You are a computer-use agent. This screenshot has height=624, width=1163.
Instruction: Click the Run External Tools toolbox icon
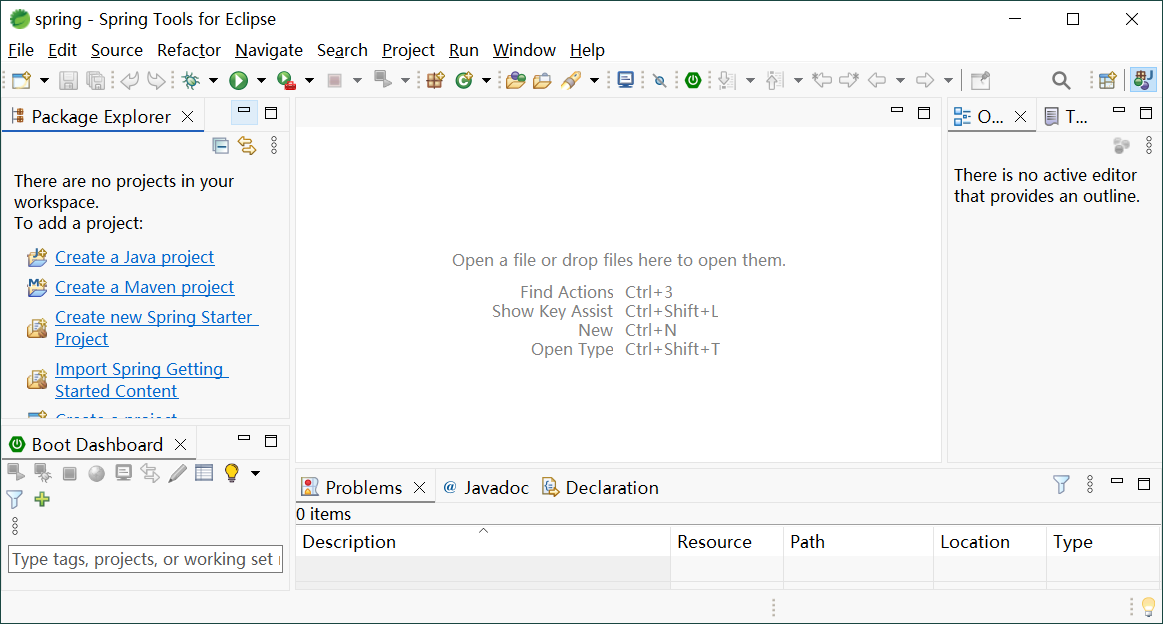tap(286, 80)
